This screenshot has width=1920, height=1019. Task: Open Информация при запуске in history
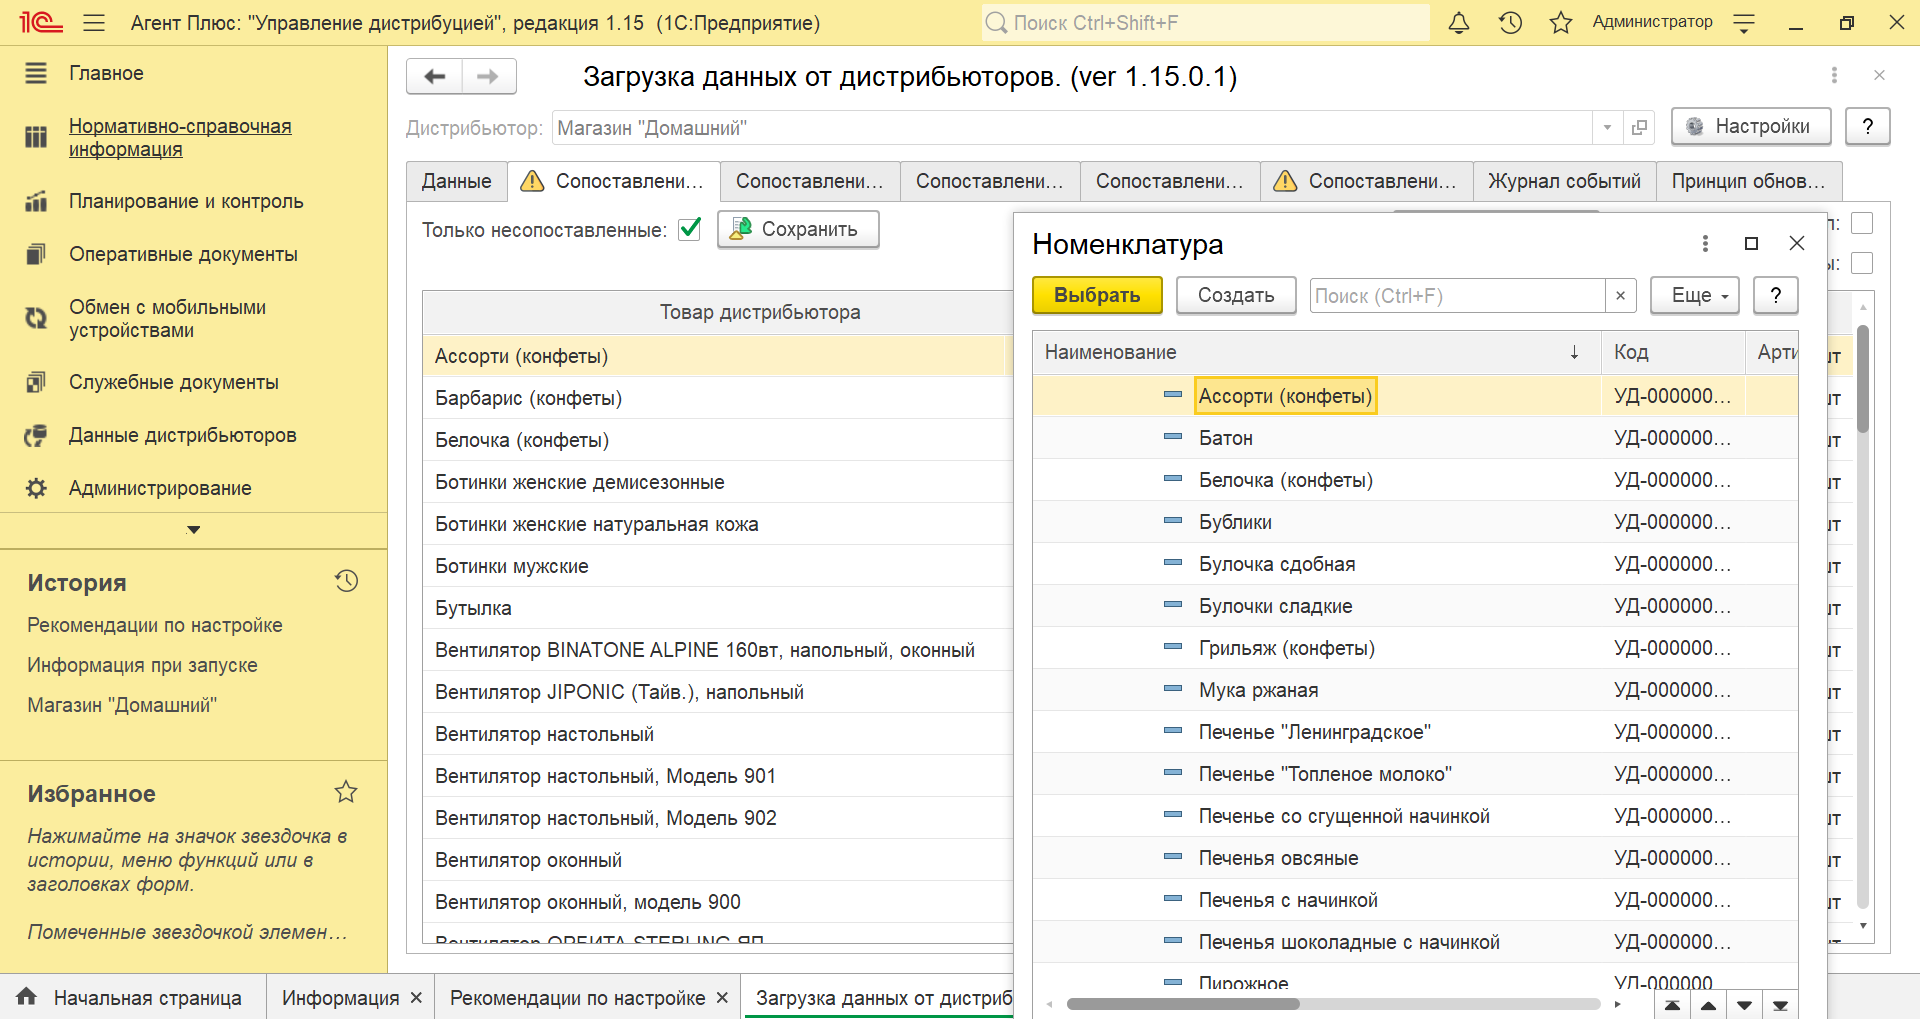142,665
